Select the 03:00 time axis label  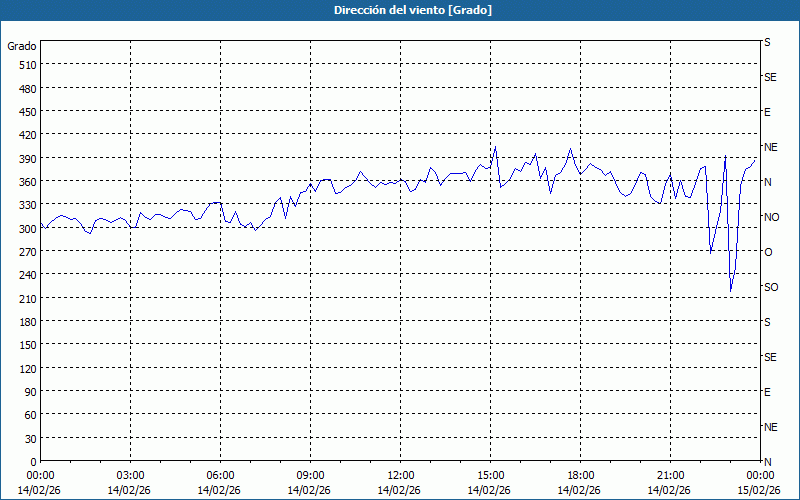coord(130,475)
